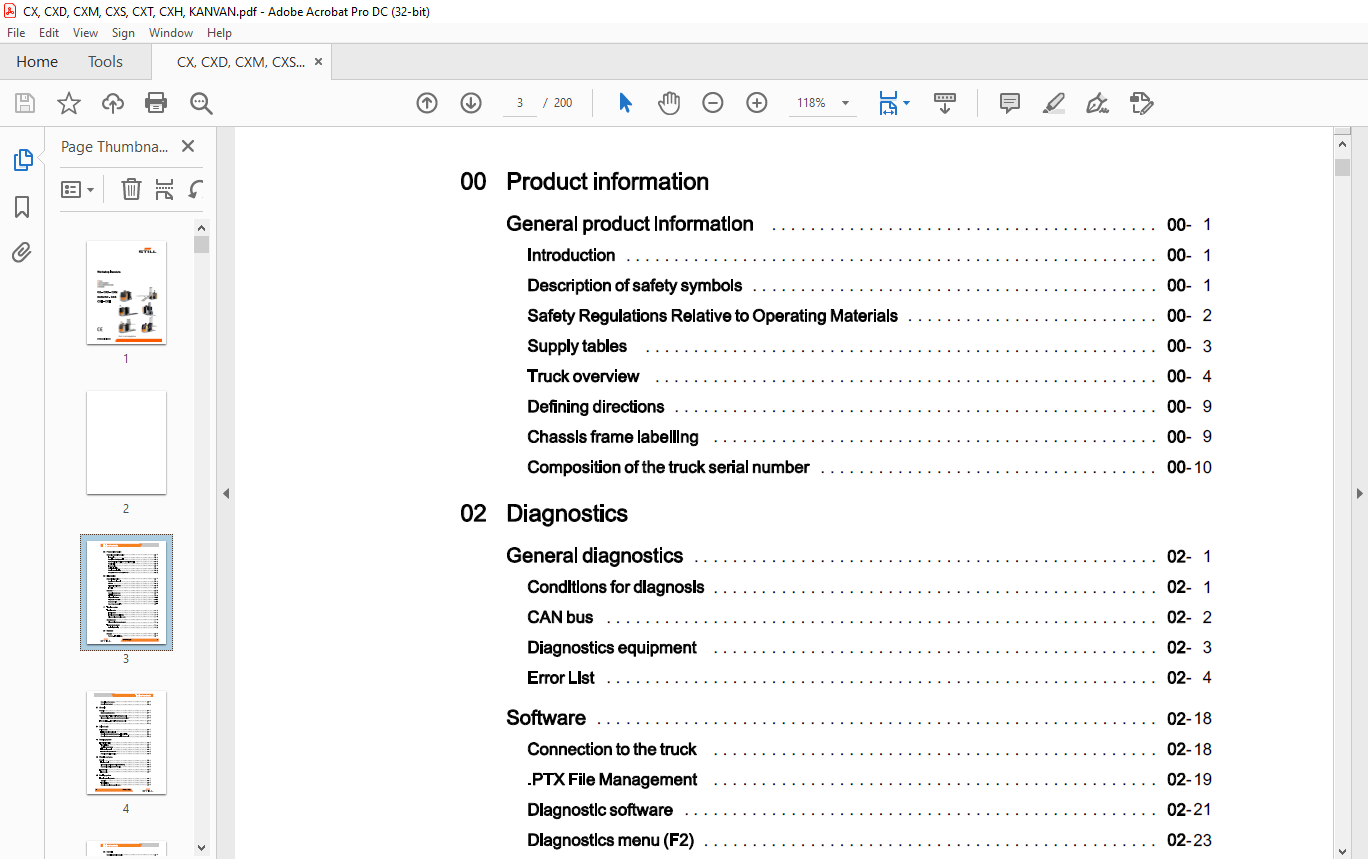Select the CX, CXD, CXM document tab

[x=241, y=61]
